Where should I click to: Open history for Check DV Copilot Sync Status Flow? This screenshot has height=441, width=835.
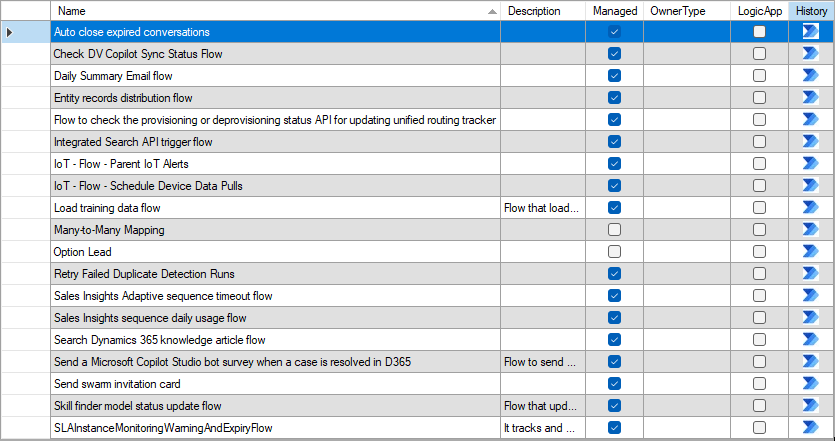pos(811,54)
